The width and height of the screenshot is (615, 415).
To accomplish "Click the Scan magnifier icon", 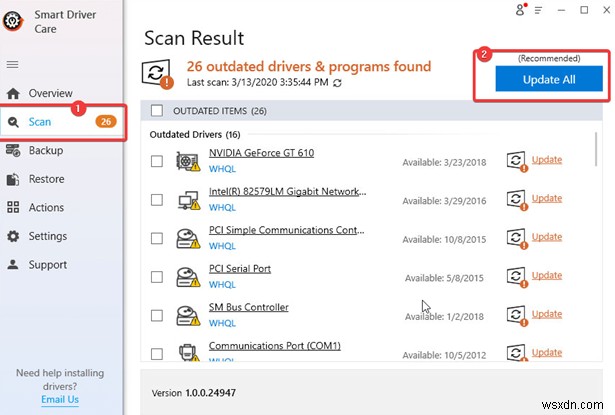I will coord(13,122).
